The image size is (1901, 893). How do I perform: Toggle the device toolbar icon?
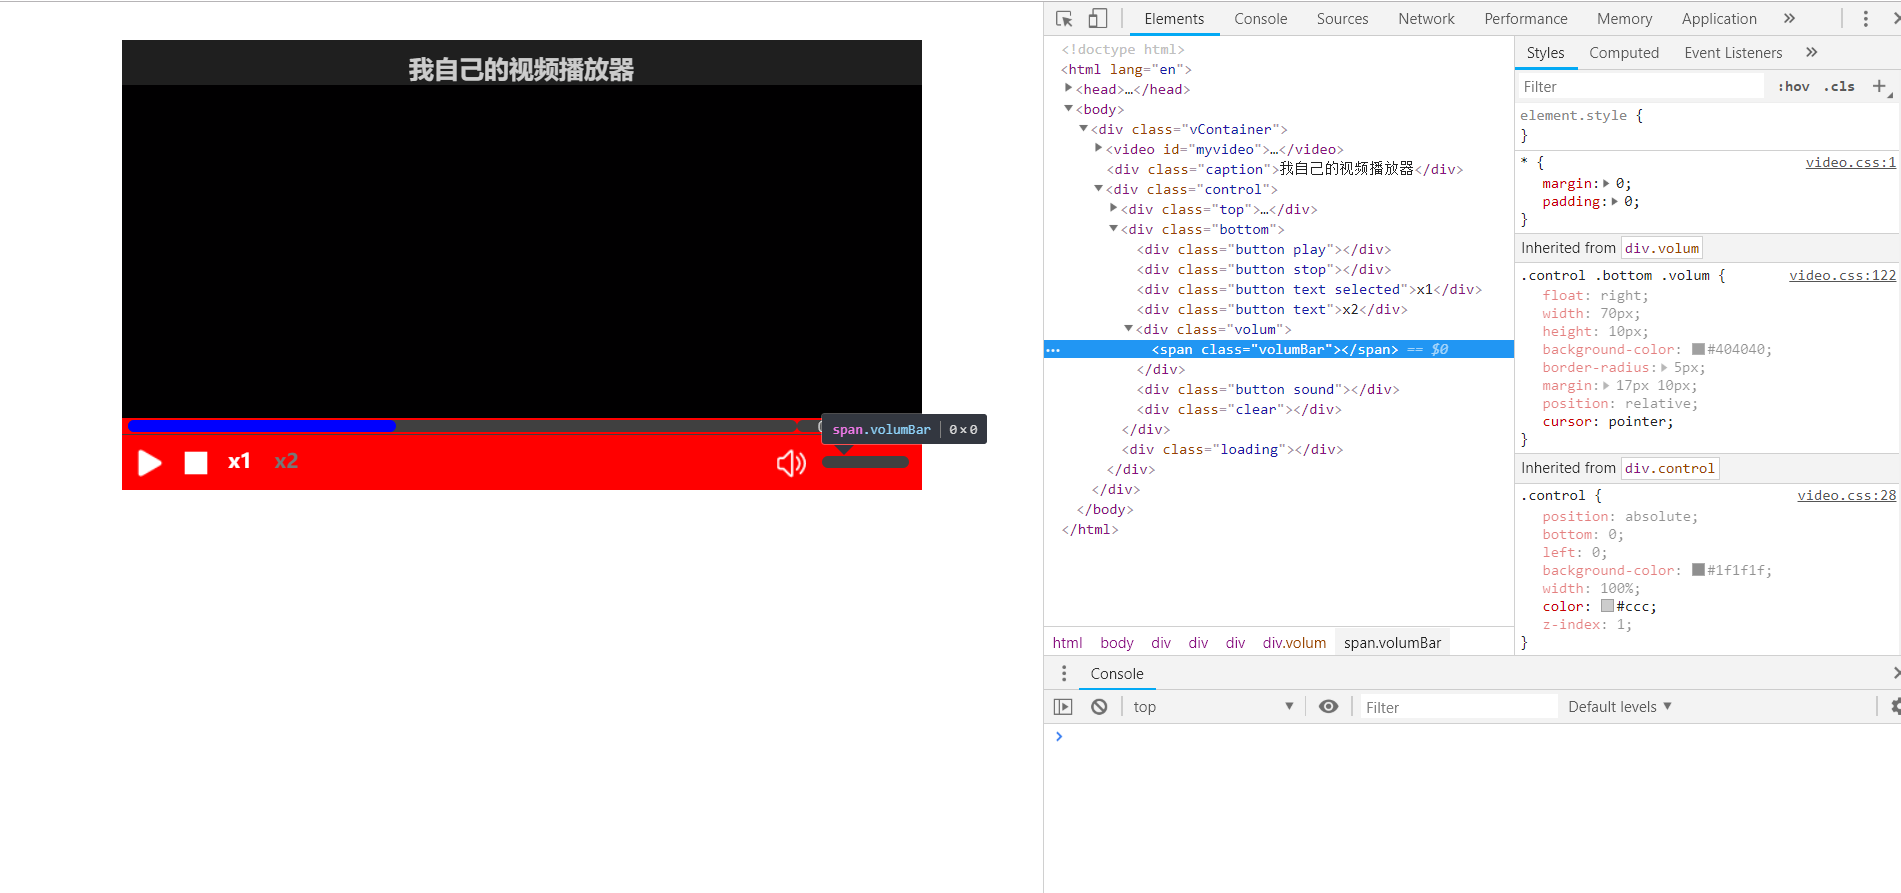(1097, 19)
